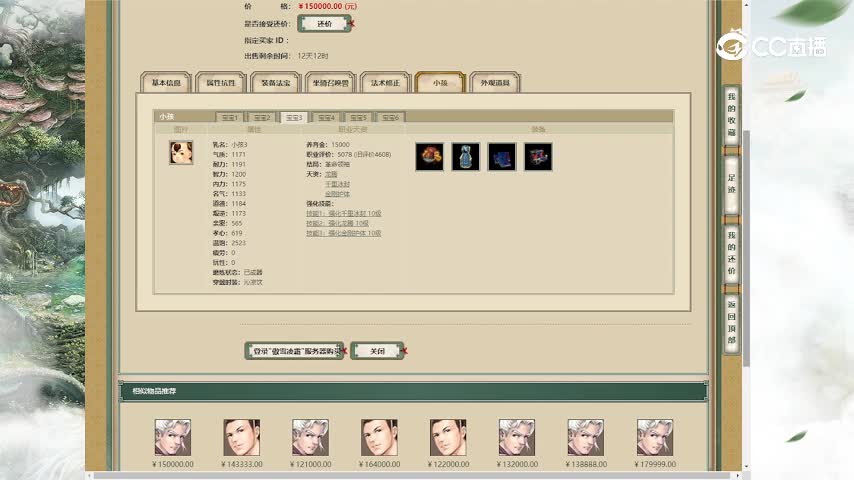Switch to the 外观道具 tab
The image size is (854, 480).
tap(495, 83)
